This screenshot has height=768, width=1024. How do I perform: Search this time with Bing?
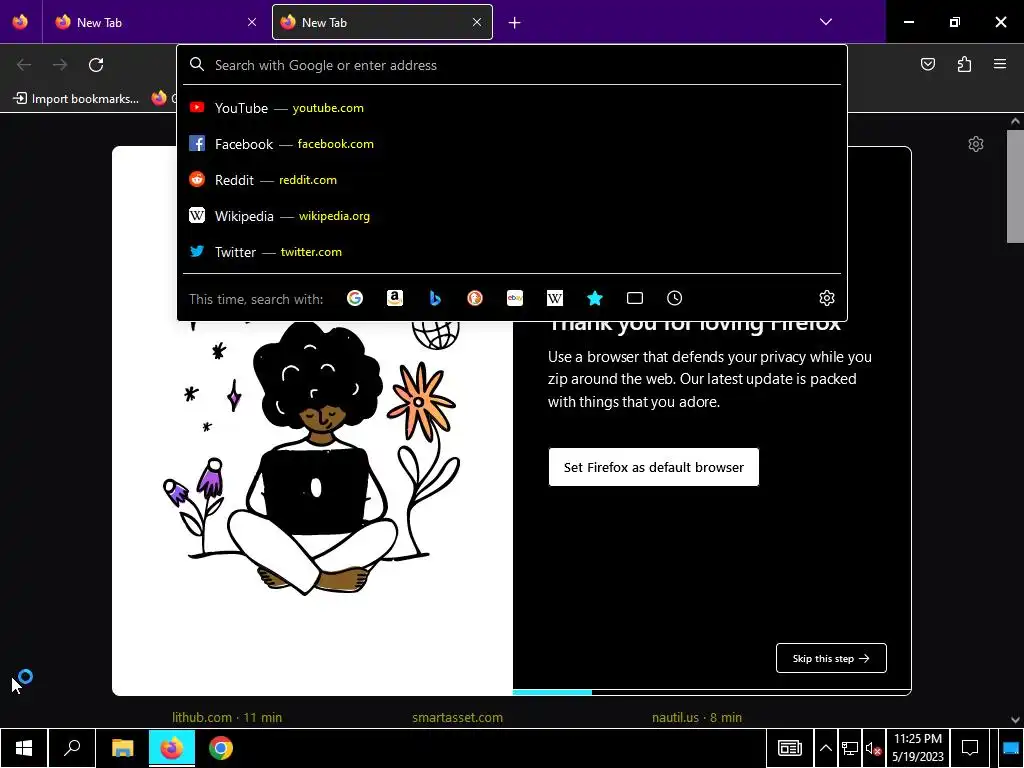[x=435, y=298]
